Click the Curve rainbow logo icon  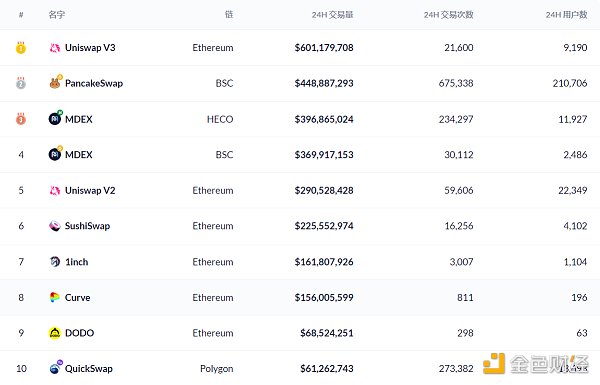[x=55, y=297]
